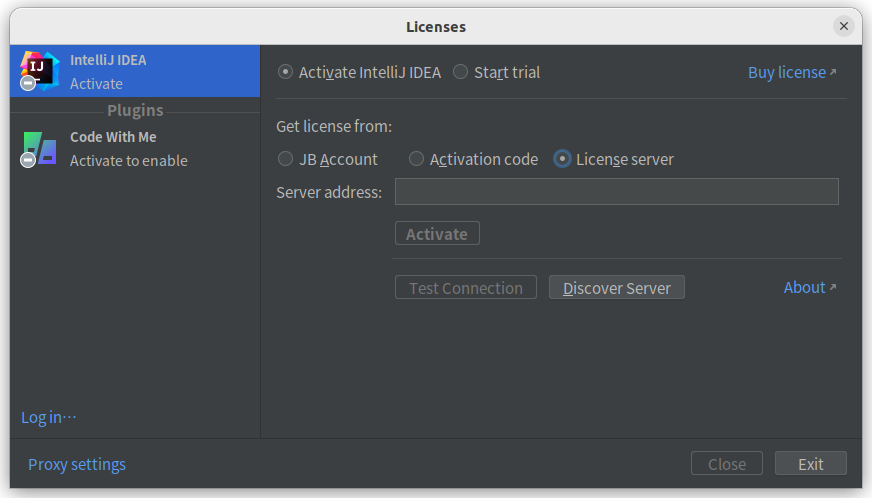Focus the Server address text field
872x498 pixels.
tap(616, 192)
